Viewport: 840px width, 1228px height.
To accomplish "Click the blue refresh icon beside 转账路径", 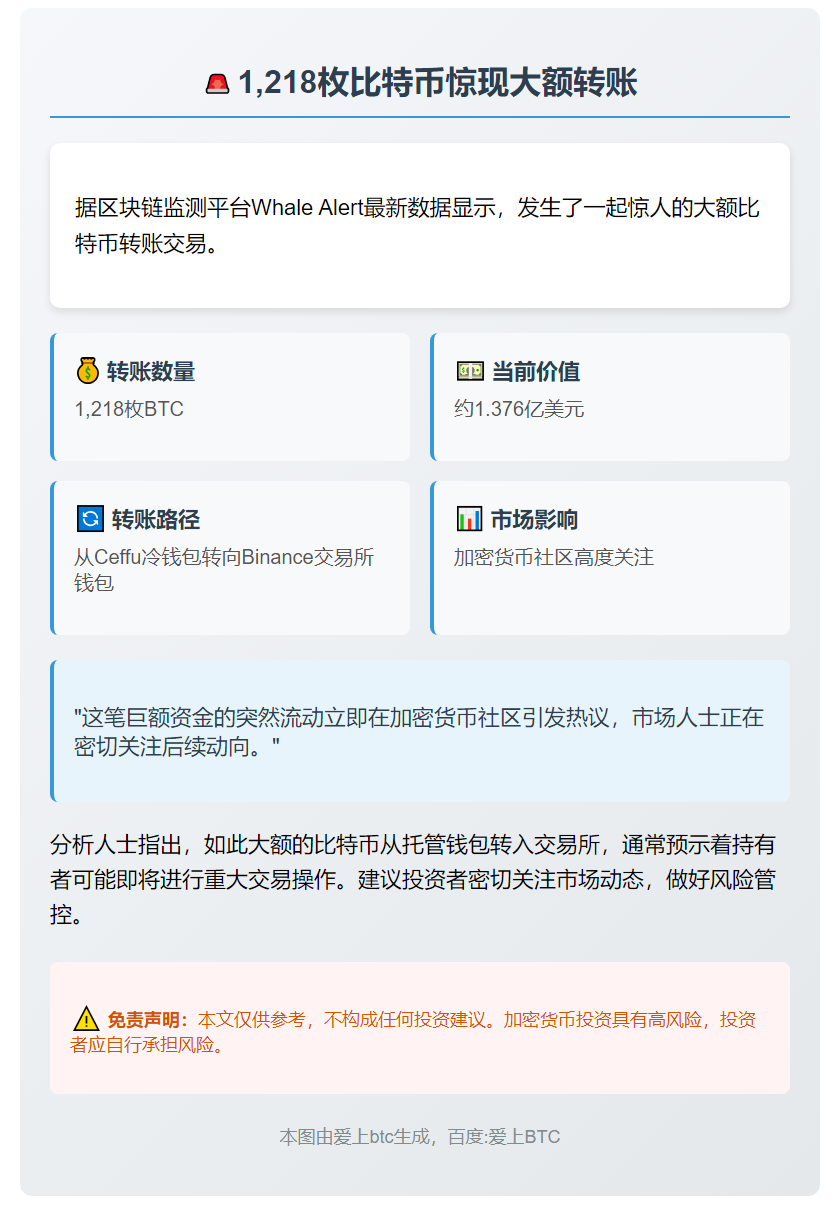I will click(90, 519).
